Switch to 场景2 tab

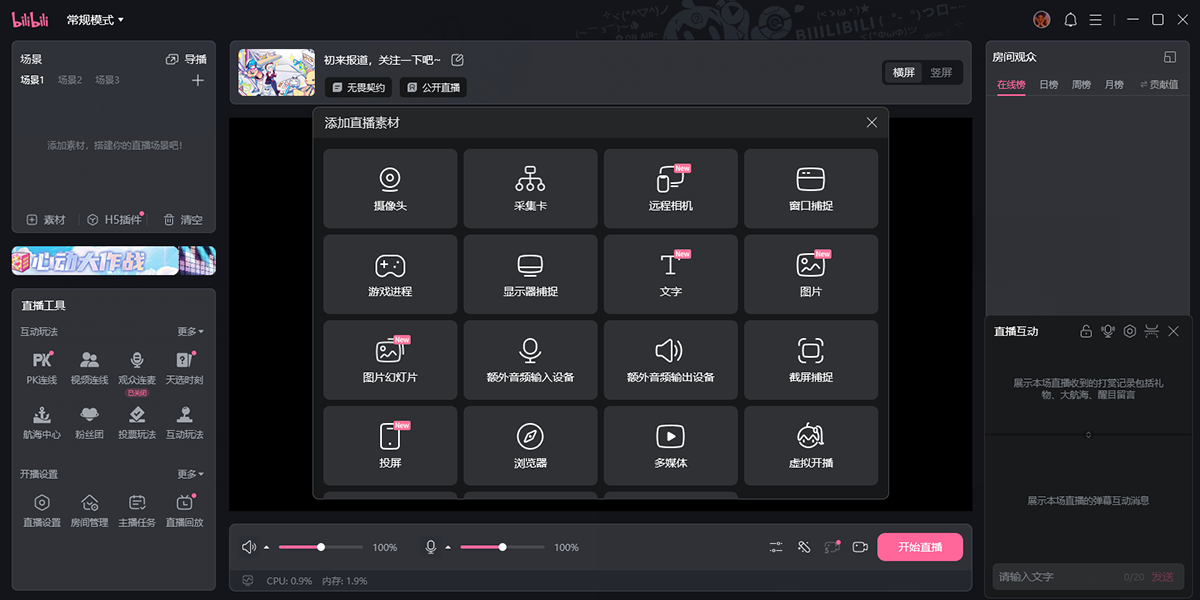point(70,80)
